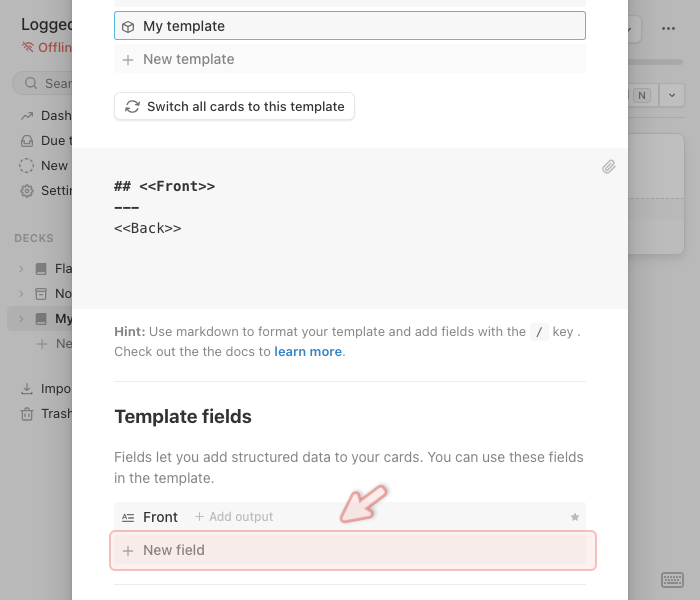
Task: Click the Due inbox icon
Action: 27,141
